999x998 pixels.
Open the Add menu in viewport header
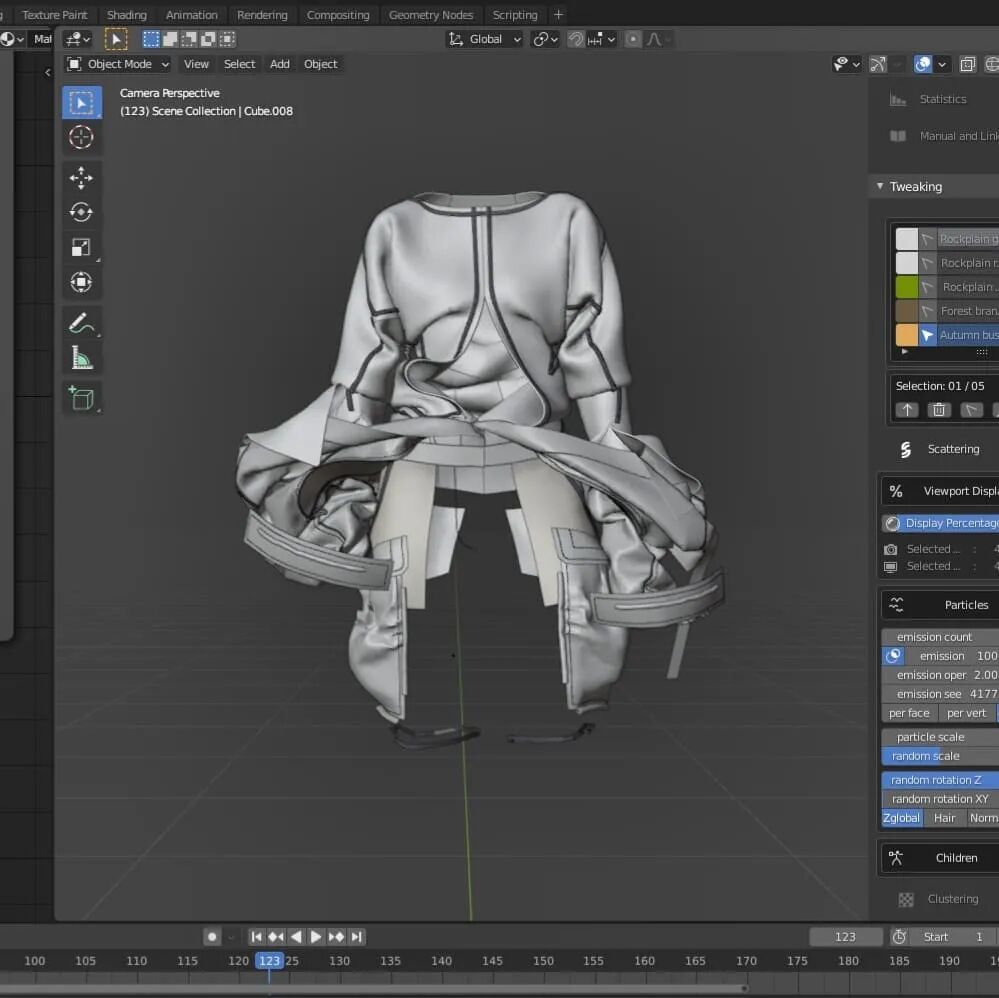[280, 64]
